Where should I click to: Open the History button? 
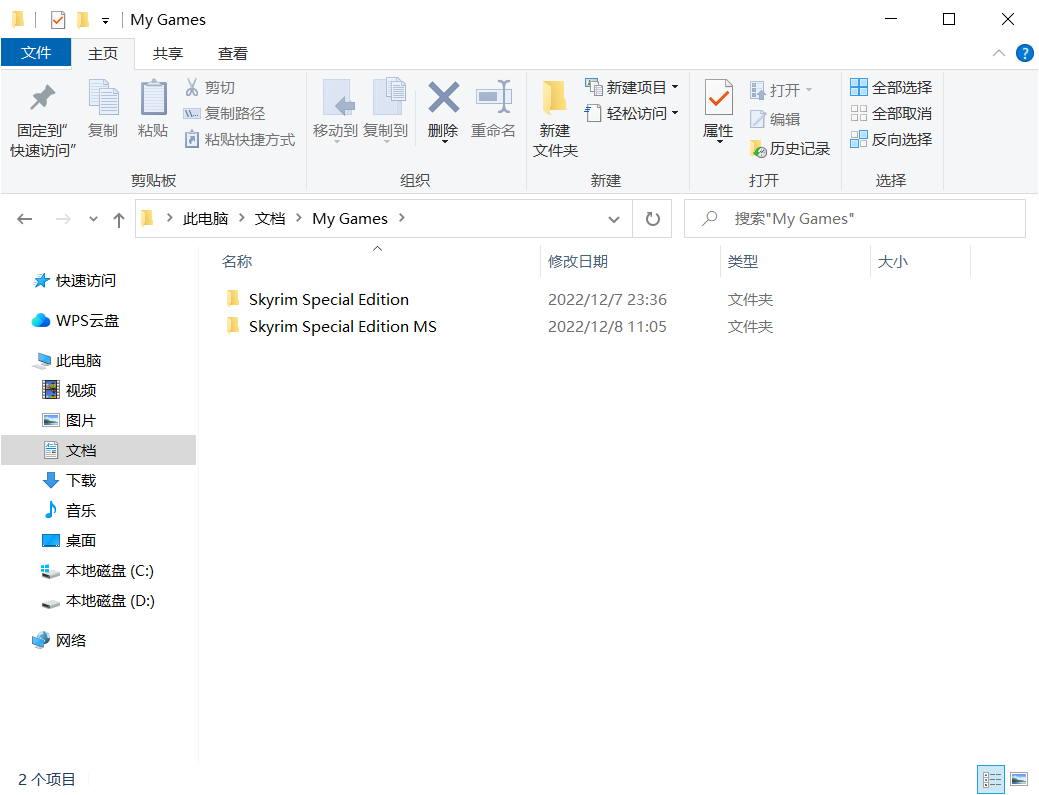[790, 148]
